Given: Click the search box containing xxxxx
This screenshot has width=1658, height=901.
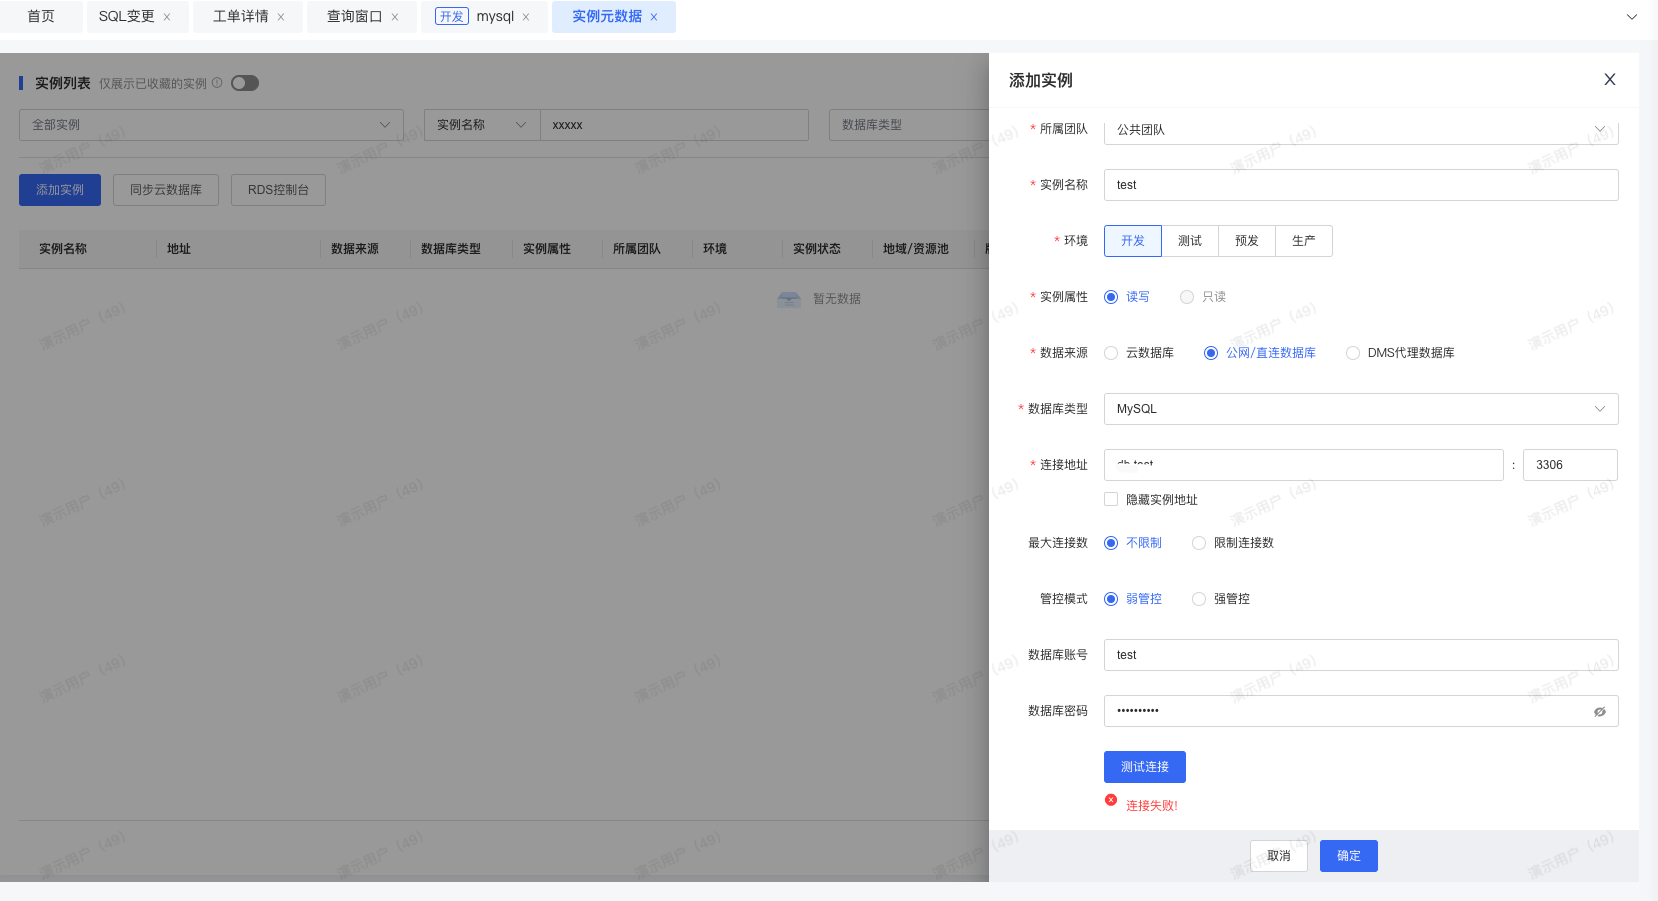Looking at the screenshot, I should 674,125.
